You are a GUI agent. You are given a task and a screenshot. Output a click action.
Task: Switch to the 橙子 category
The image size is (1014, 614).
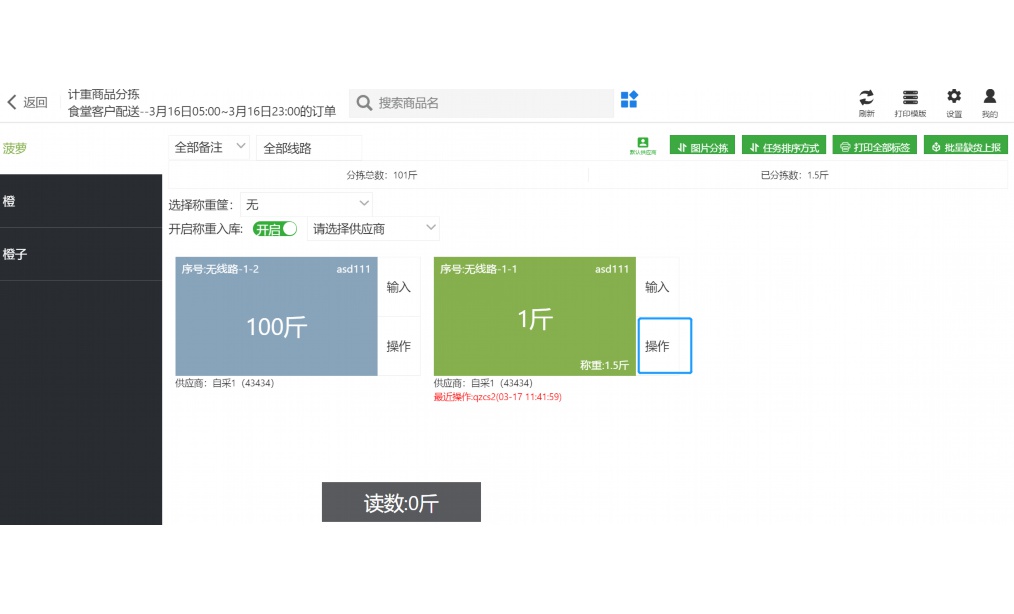coord(81,254)
